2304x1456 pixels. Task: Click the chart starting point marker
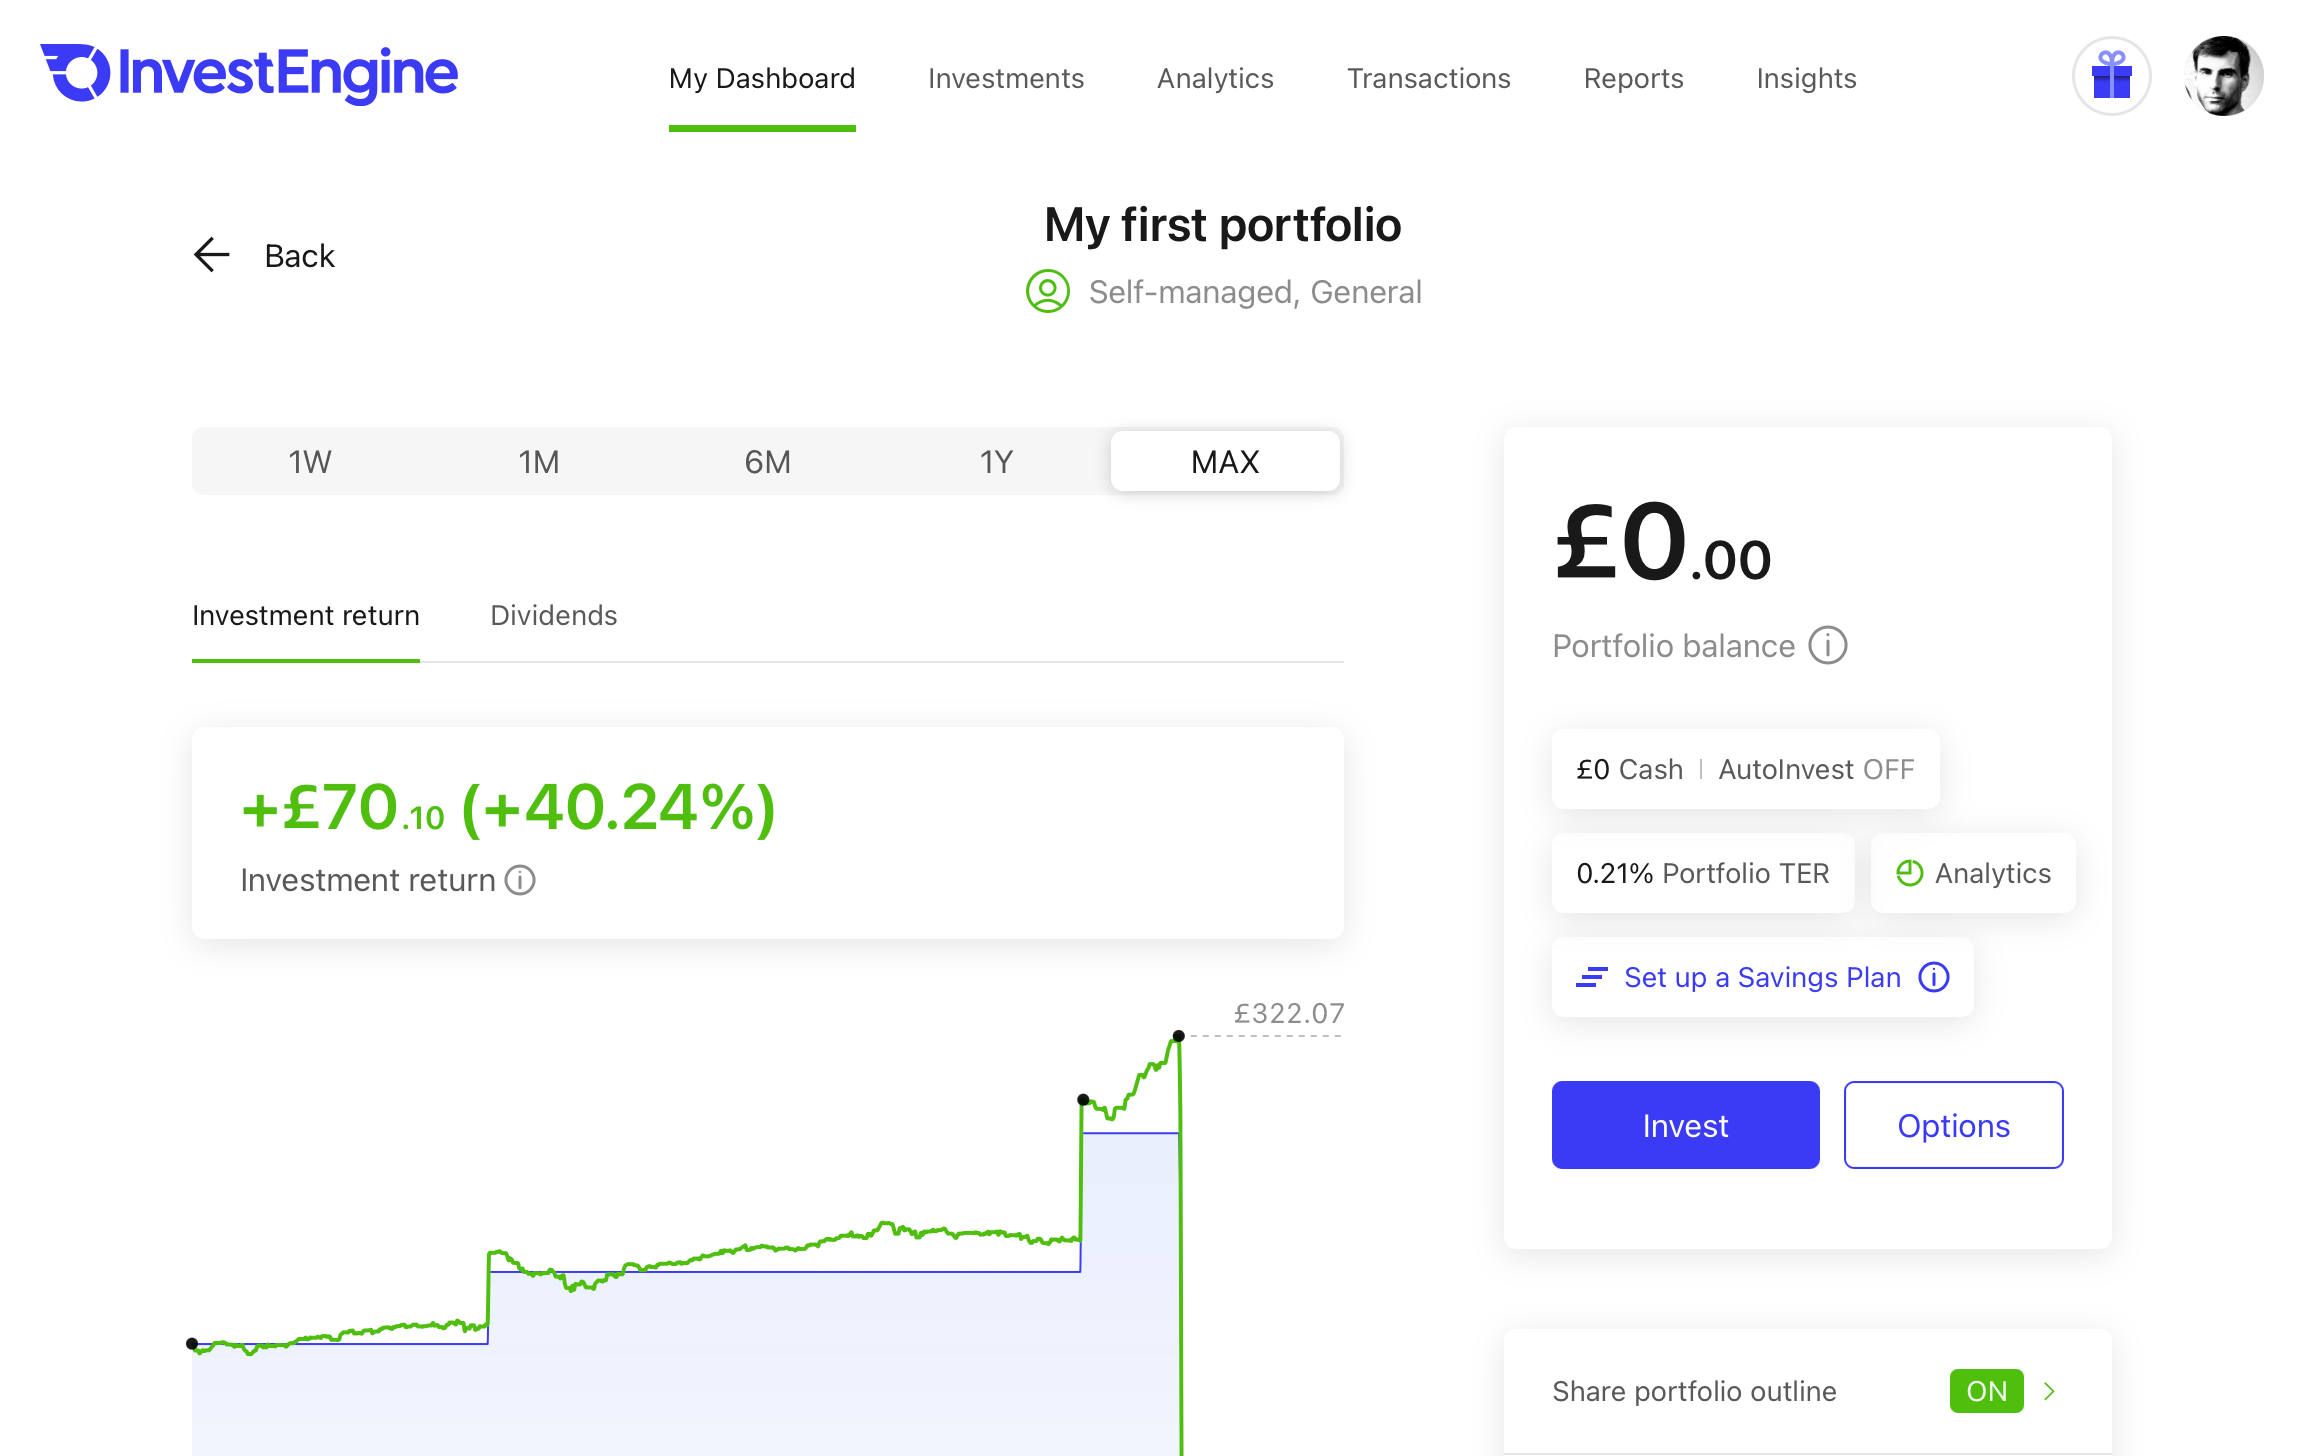coord(192,1343)
